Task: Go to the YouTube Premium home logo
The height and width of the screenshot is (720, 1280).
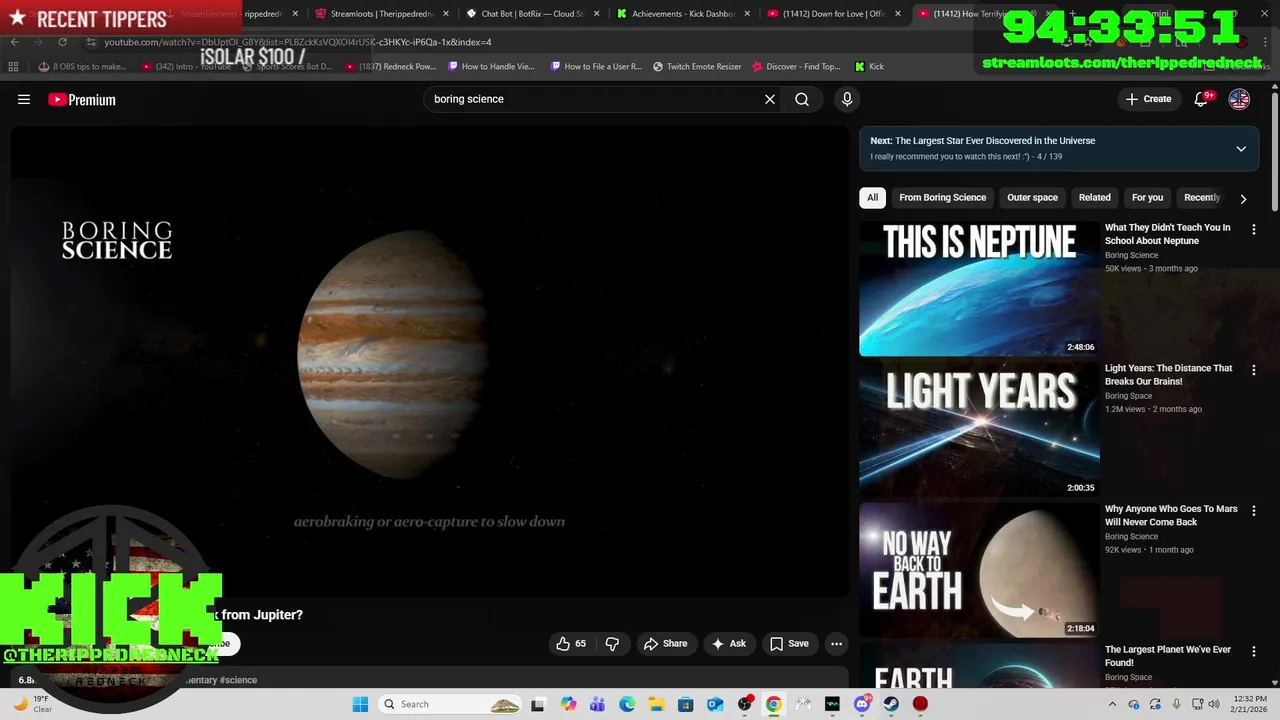Action: [x=82, y=99]
